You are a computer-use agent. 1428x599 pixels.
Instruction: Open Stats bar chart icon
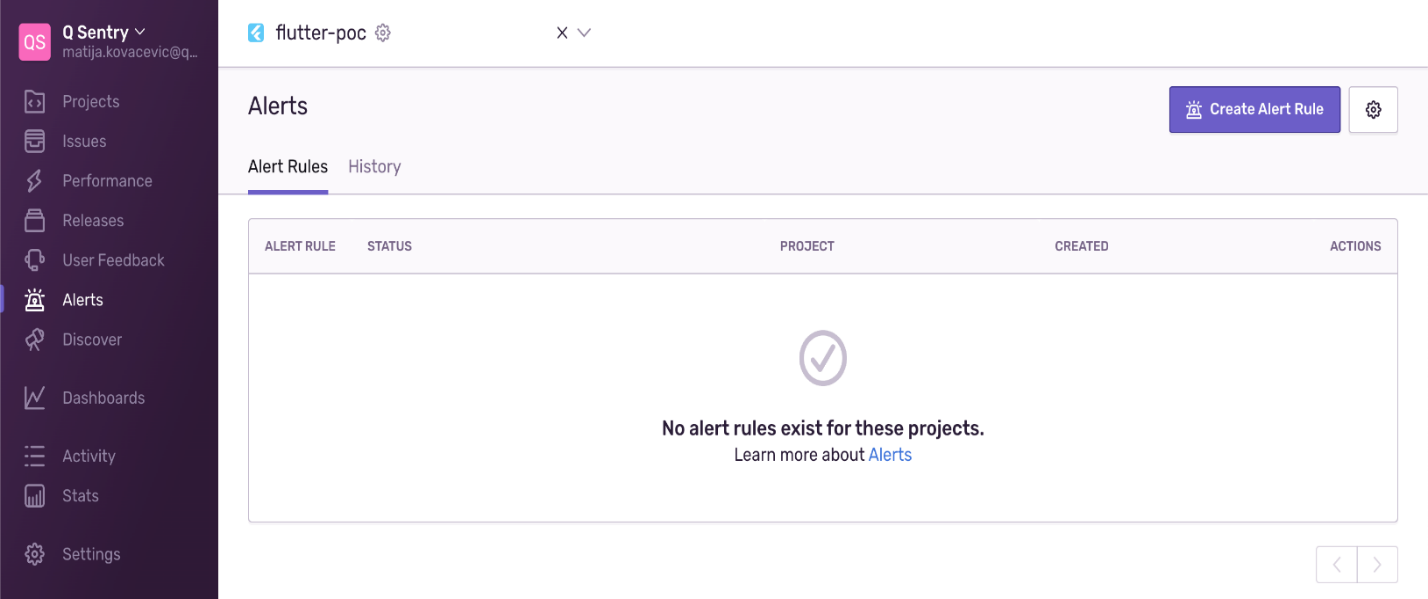[35, 496]
